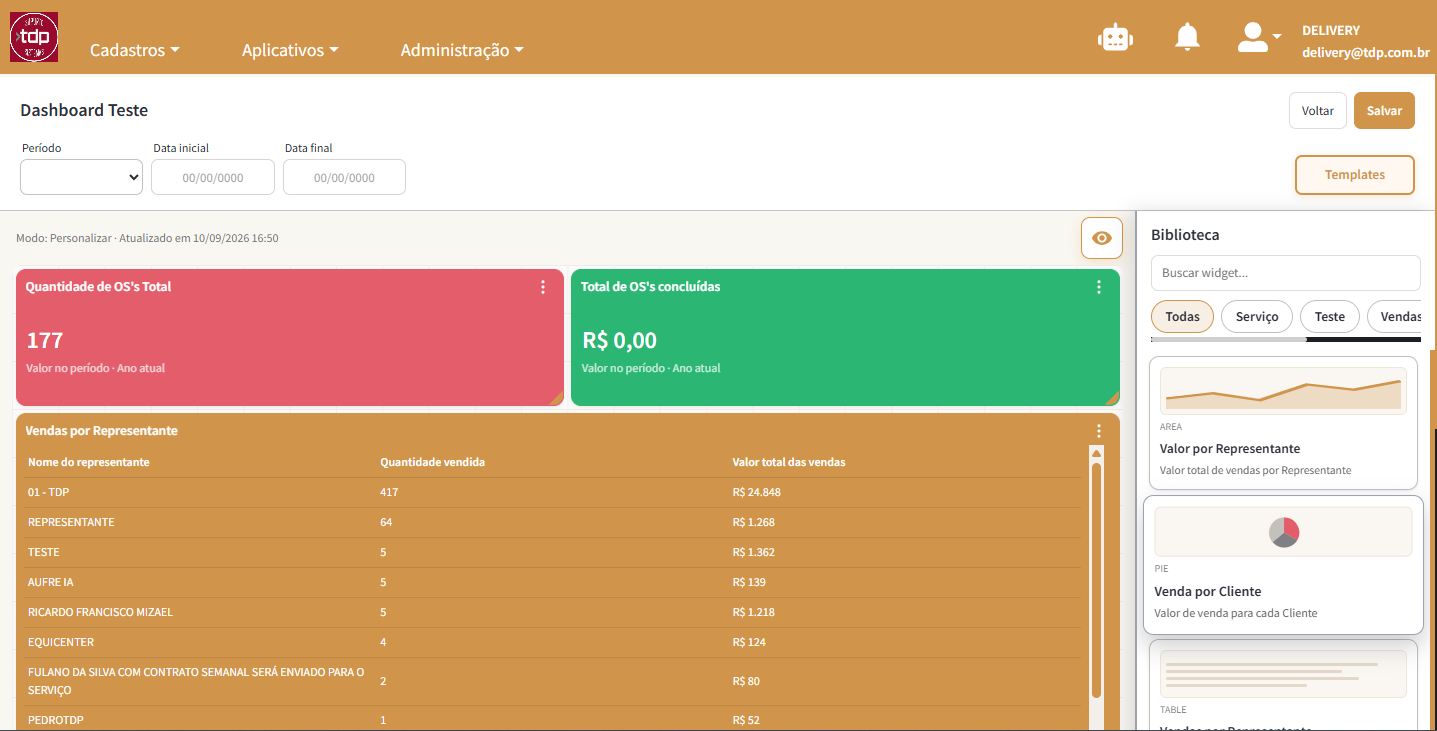Click resize handle on Total de OS's concluídas card
The height and width of the screenshot is (731, 1437).
tap(1113, 399)
